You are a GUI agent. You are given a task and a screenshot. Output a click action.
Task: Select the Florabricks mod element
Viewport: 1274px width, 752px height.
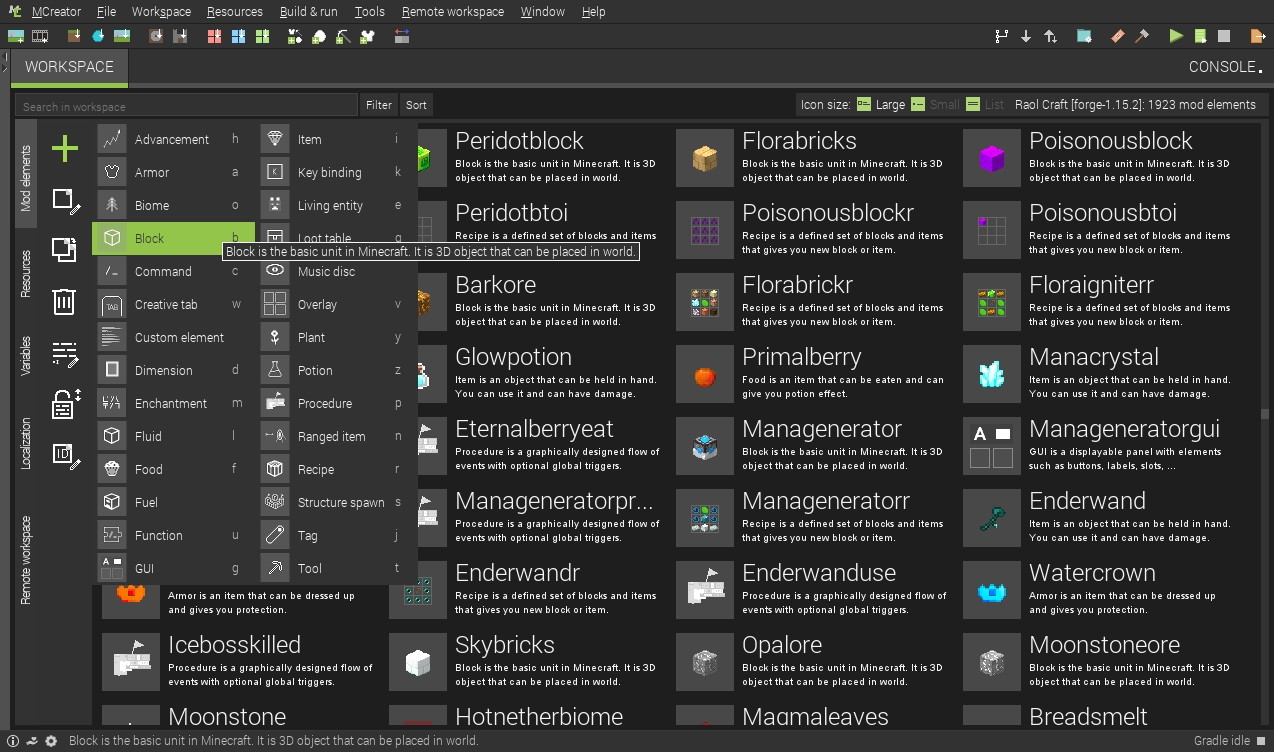pos(814,157)
